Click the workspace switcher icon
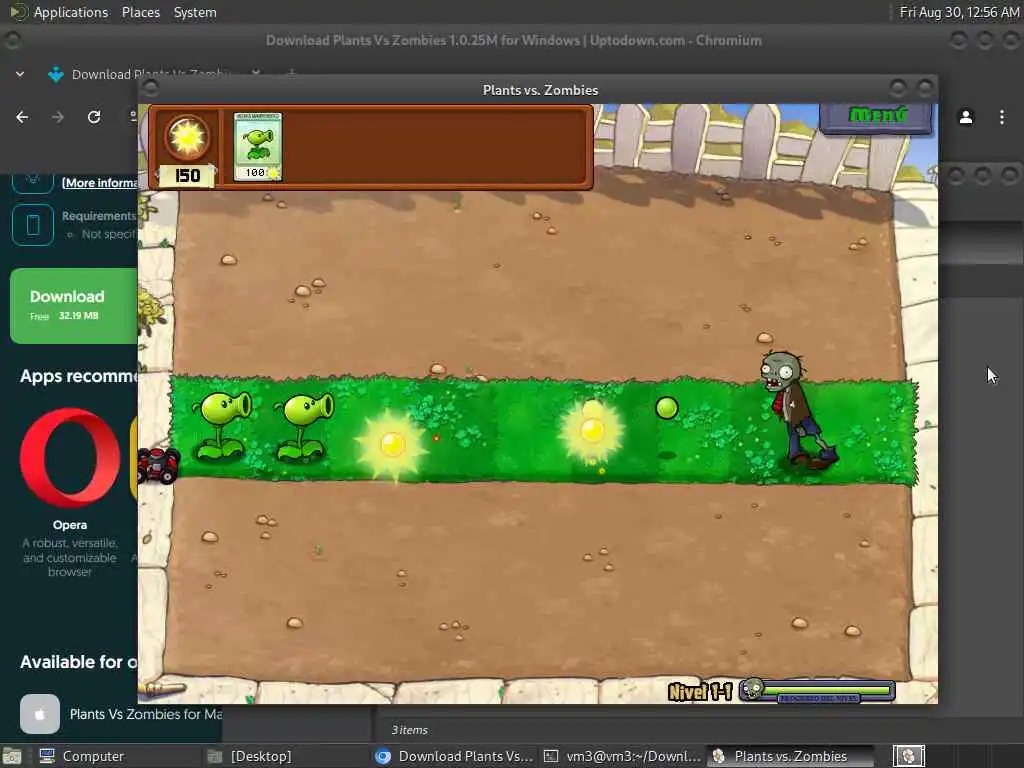 [x=908, y=756]
